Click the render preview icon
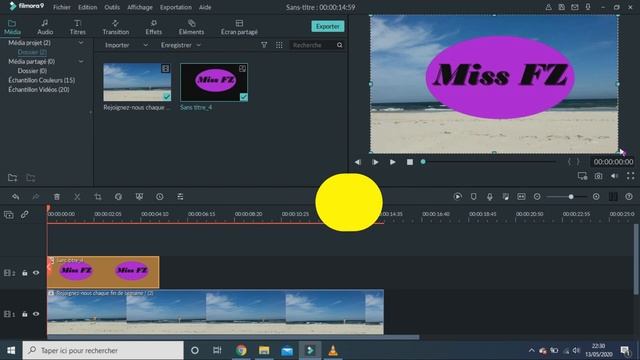The image size is (640, 360). point(458,197)
